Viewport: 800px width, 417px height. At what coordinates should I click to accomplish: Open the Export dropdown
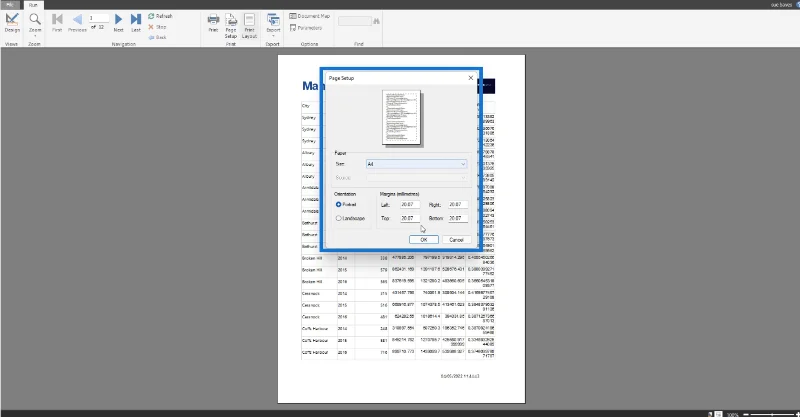(x=273, y=25)
